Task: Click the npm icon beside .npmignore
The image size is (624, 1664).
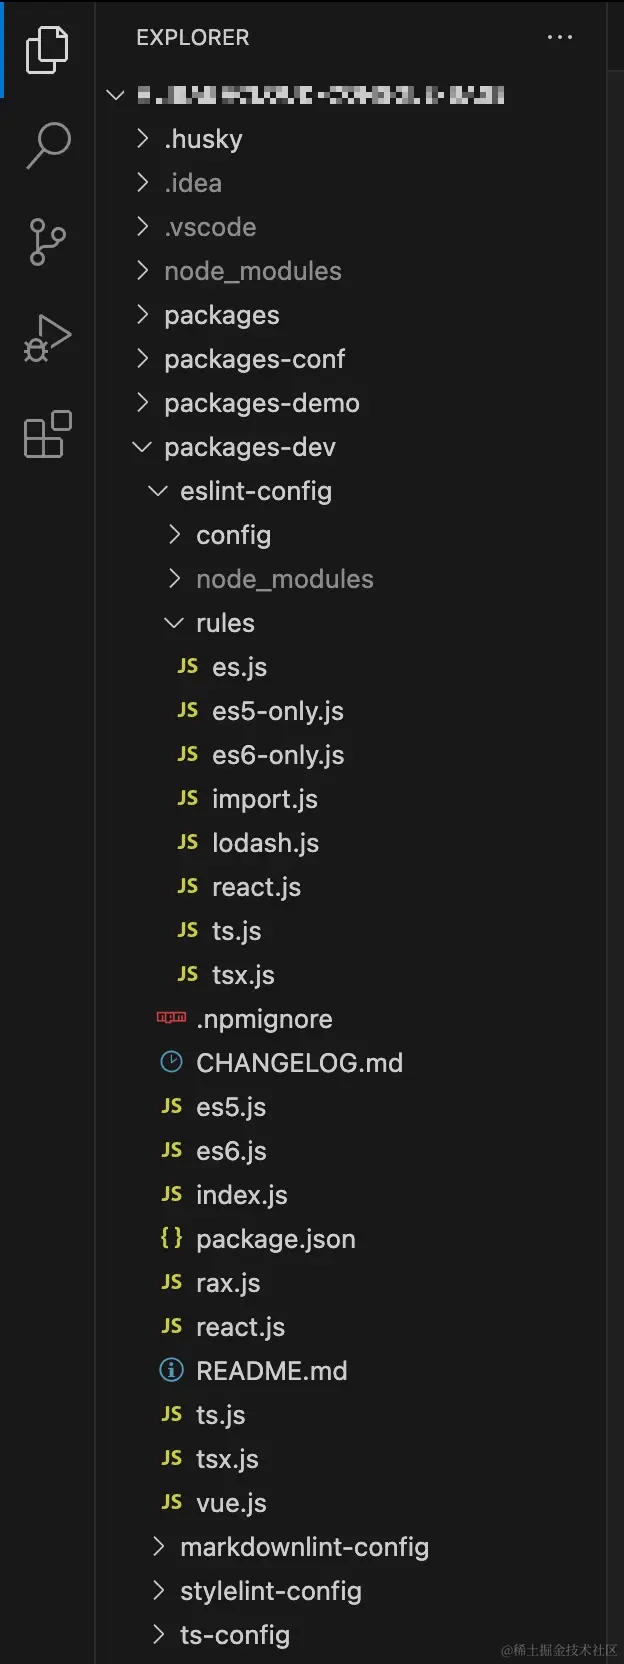Action: click(172, 1018)
